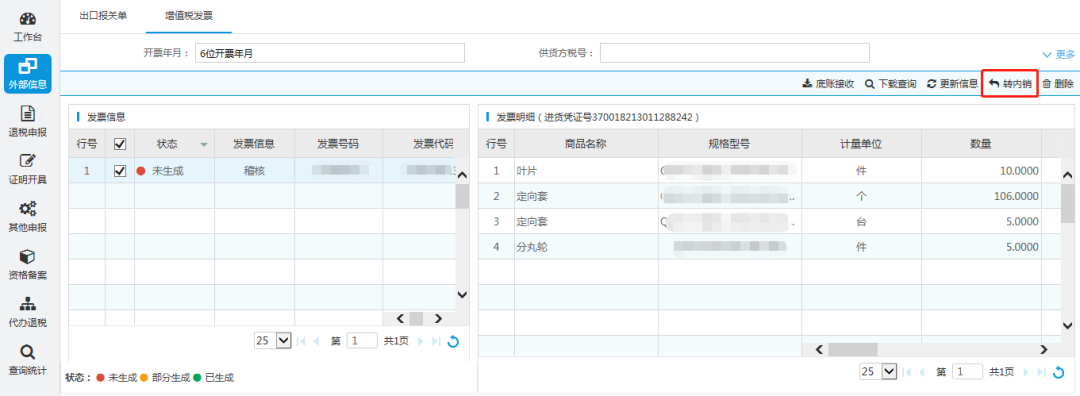
Task: Click the 规格型号 column header
Action: pyautogui.click(x=729, y=144)
